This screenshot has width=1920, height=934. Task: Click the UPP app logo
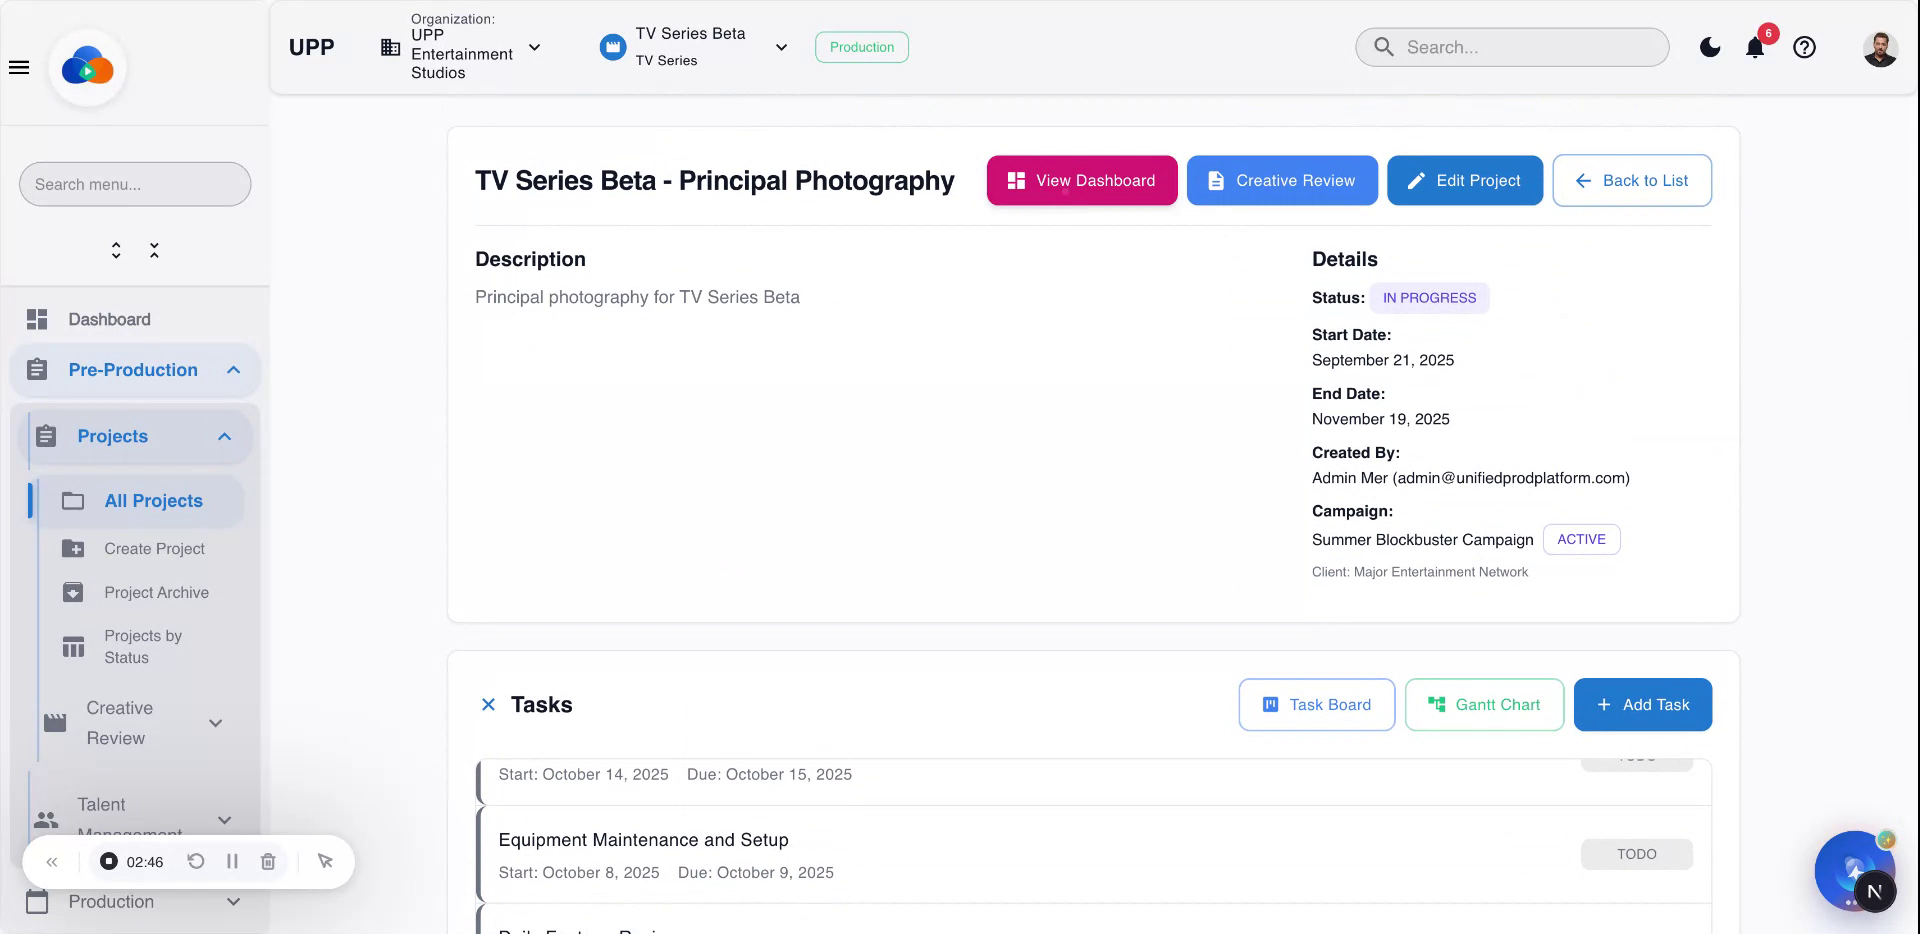pos(88,67)
